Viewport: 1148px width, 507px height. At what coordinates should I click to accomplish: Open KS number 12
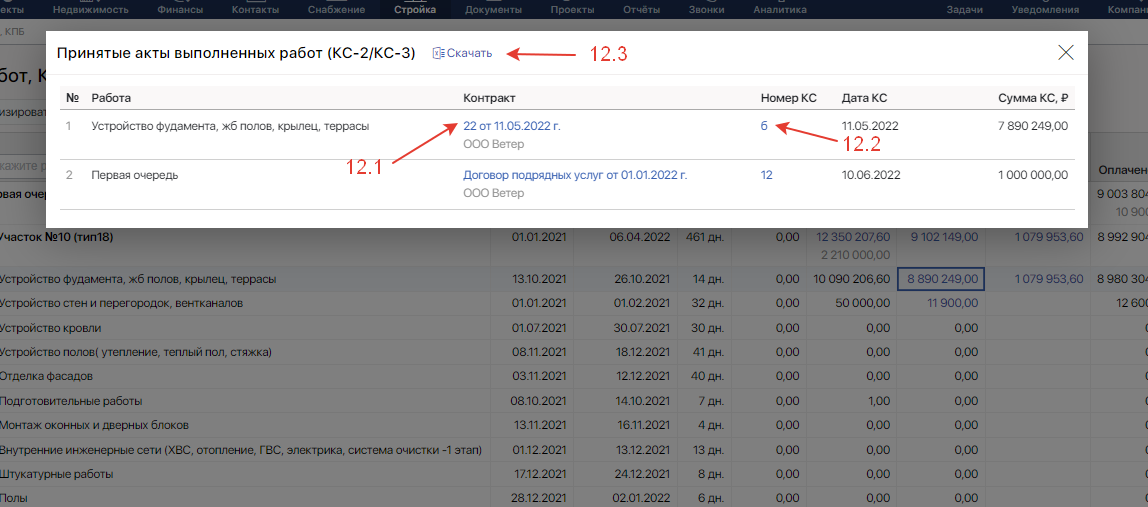766,175
